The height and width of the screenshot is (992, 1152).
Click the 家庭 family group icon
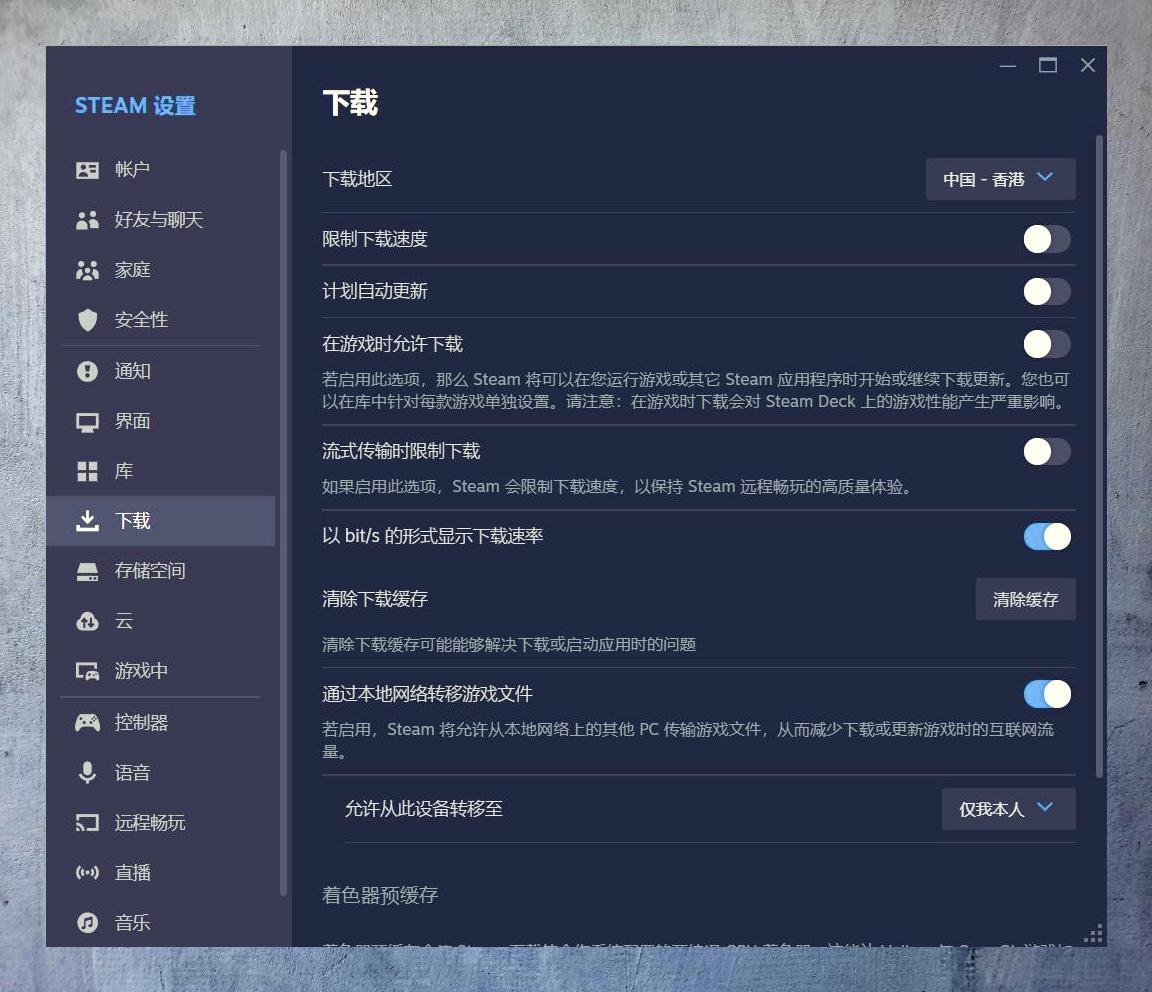[x=87, y=270]
